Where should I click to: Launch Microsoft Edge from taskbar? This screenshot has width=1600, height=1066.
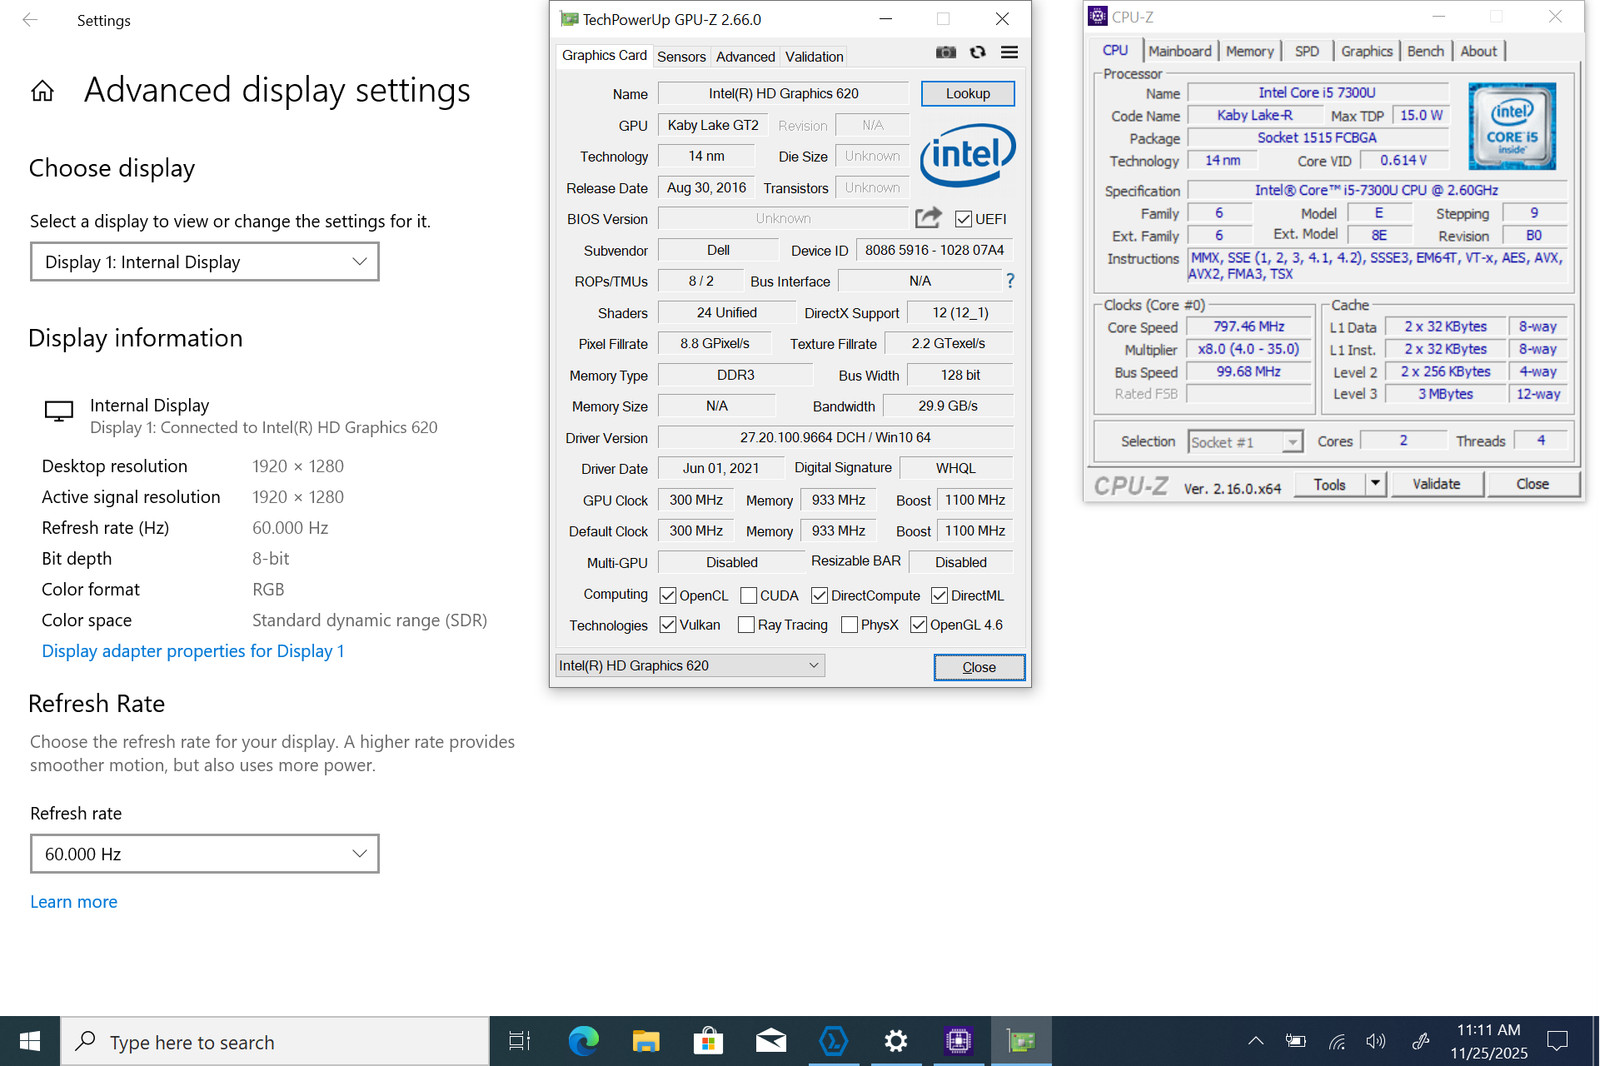click(583, 1041)
